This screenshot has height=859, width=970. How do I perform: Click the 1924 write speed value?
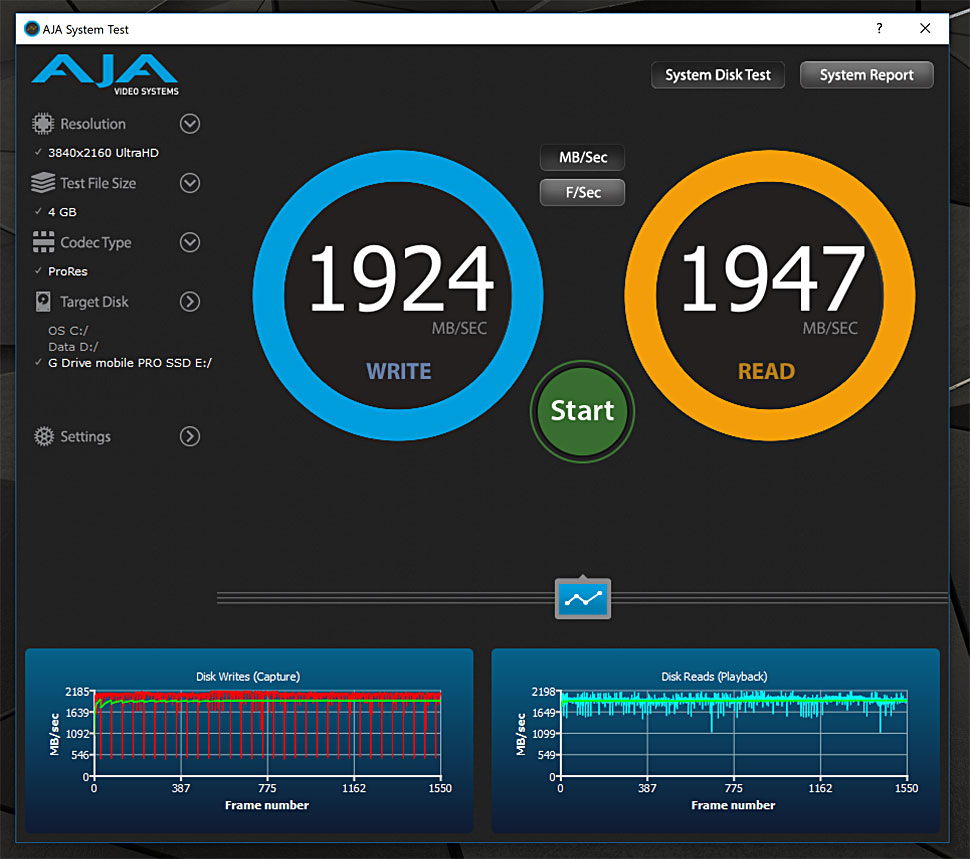click(x=401, y=278)
